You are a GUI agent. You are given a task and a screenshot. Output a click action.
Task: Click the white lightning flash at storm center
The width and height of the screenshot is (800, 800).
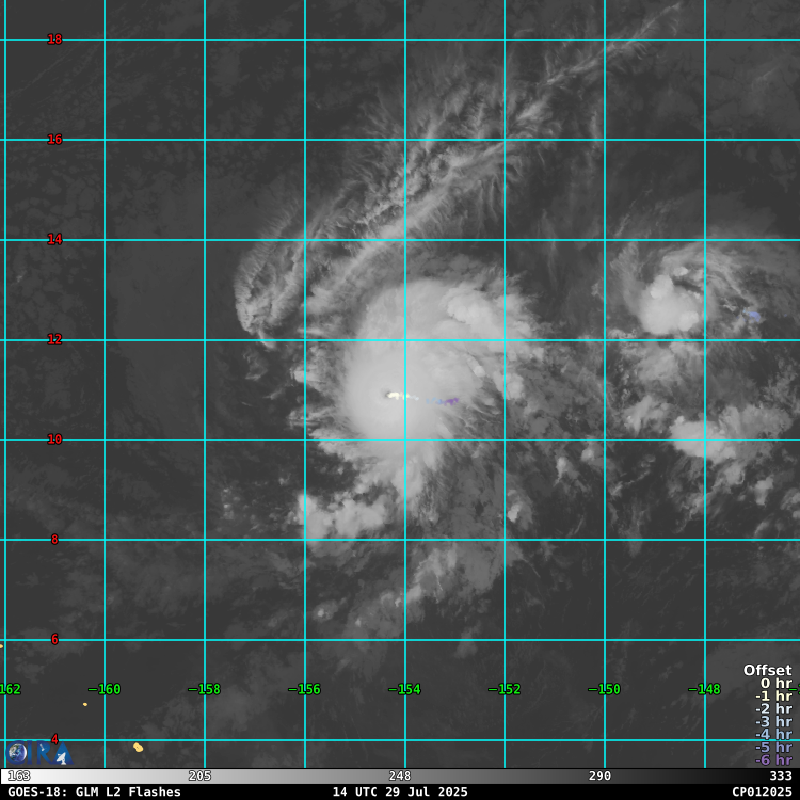click(396, 396)
